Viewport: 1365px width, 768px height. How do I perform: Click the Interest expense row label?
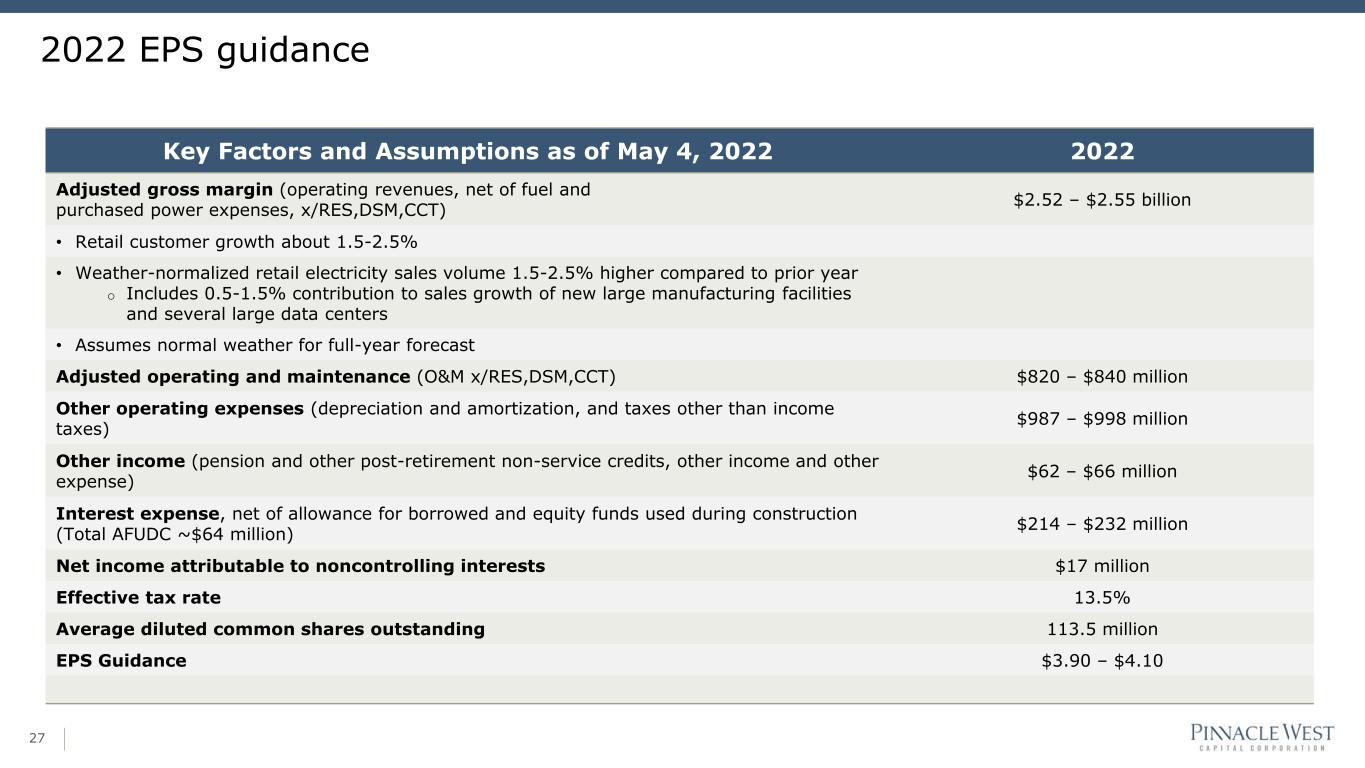click(456, 523)
